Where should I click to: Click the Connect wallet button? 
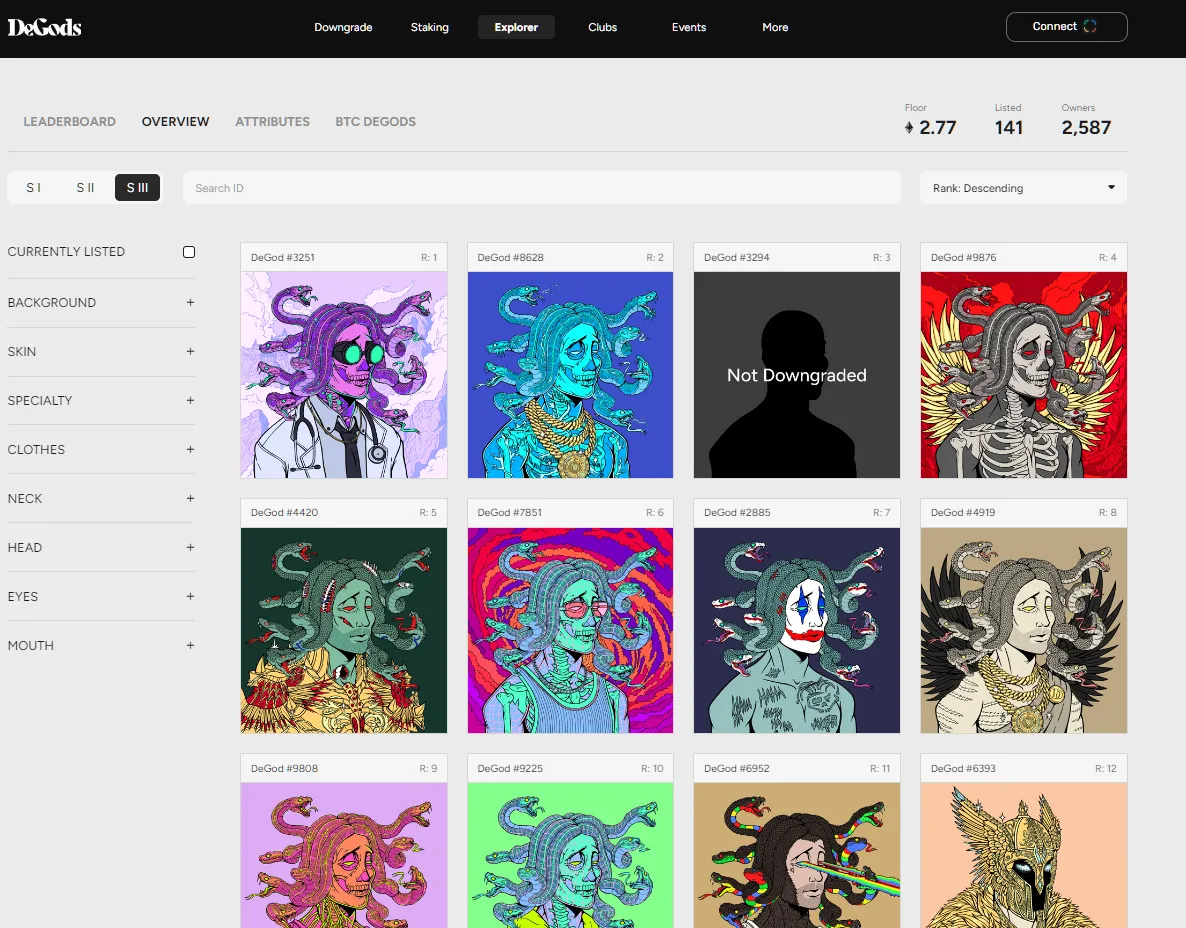[1066, 26]
